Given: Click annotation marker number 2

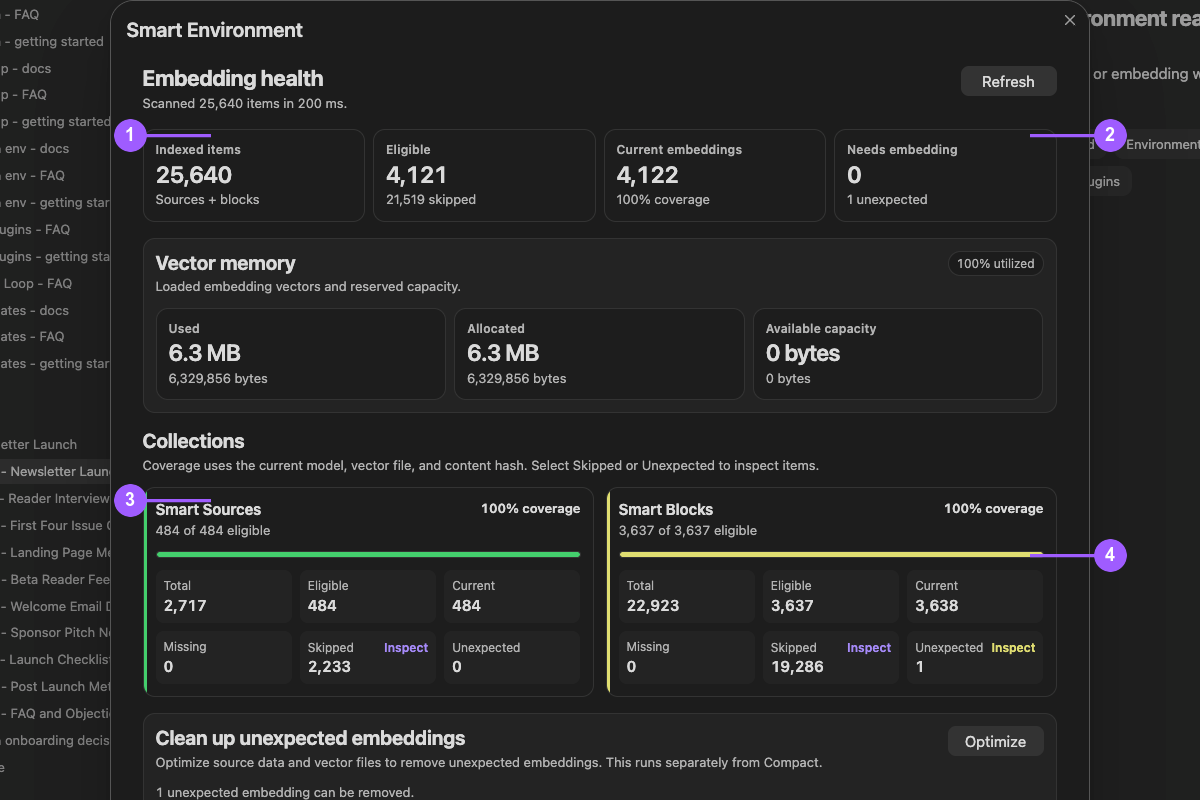Looking at the screenshot, I should 1111,135.
